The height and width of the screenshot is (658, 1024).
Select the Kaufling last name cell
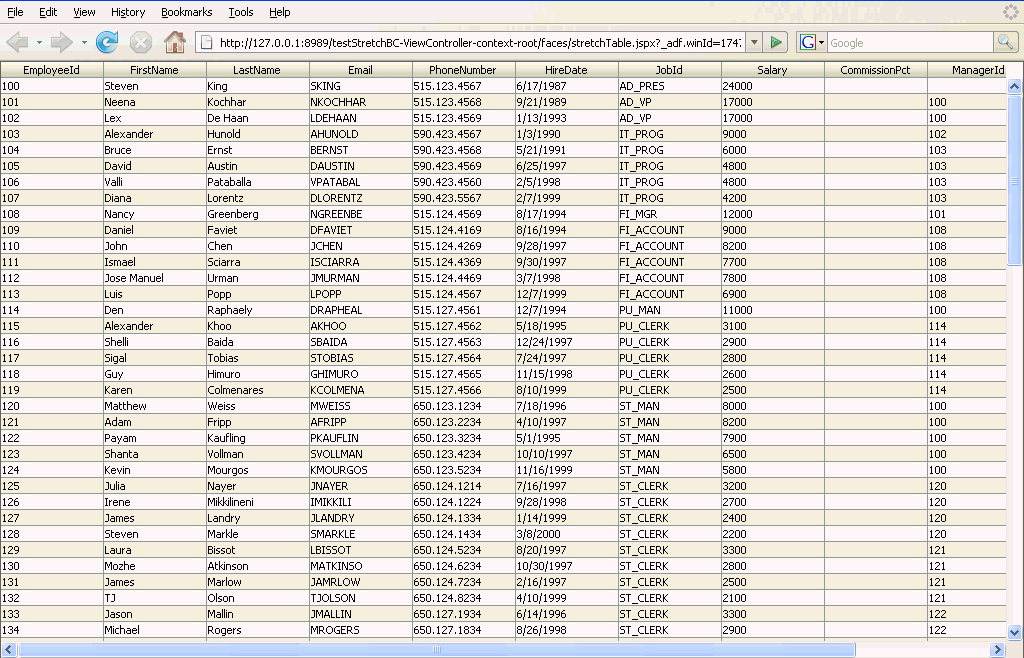click(x=257, y=438)
